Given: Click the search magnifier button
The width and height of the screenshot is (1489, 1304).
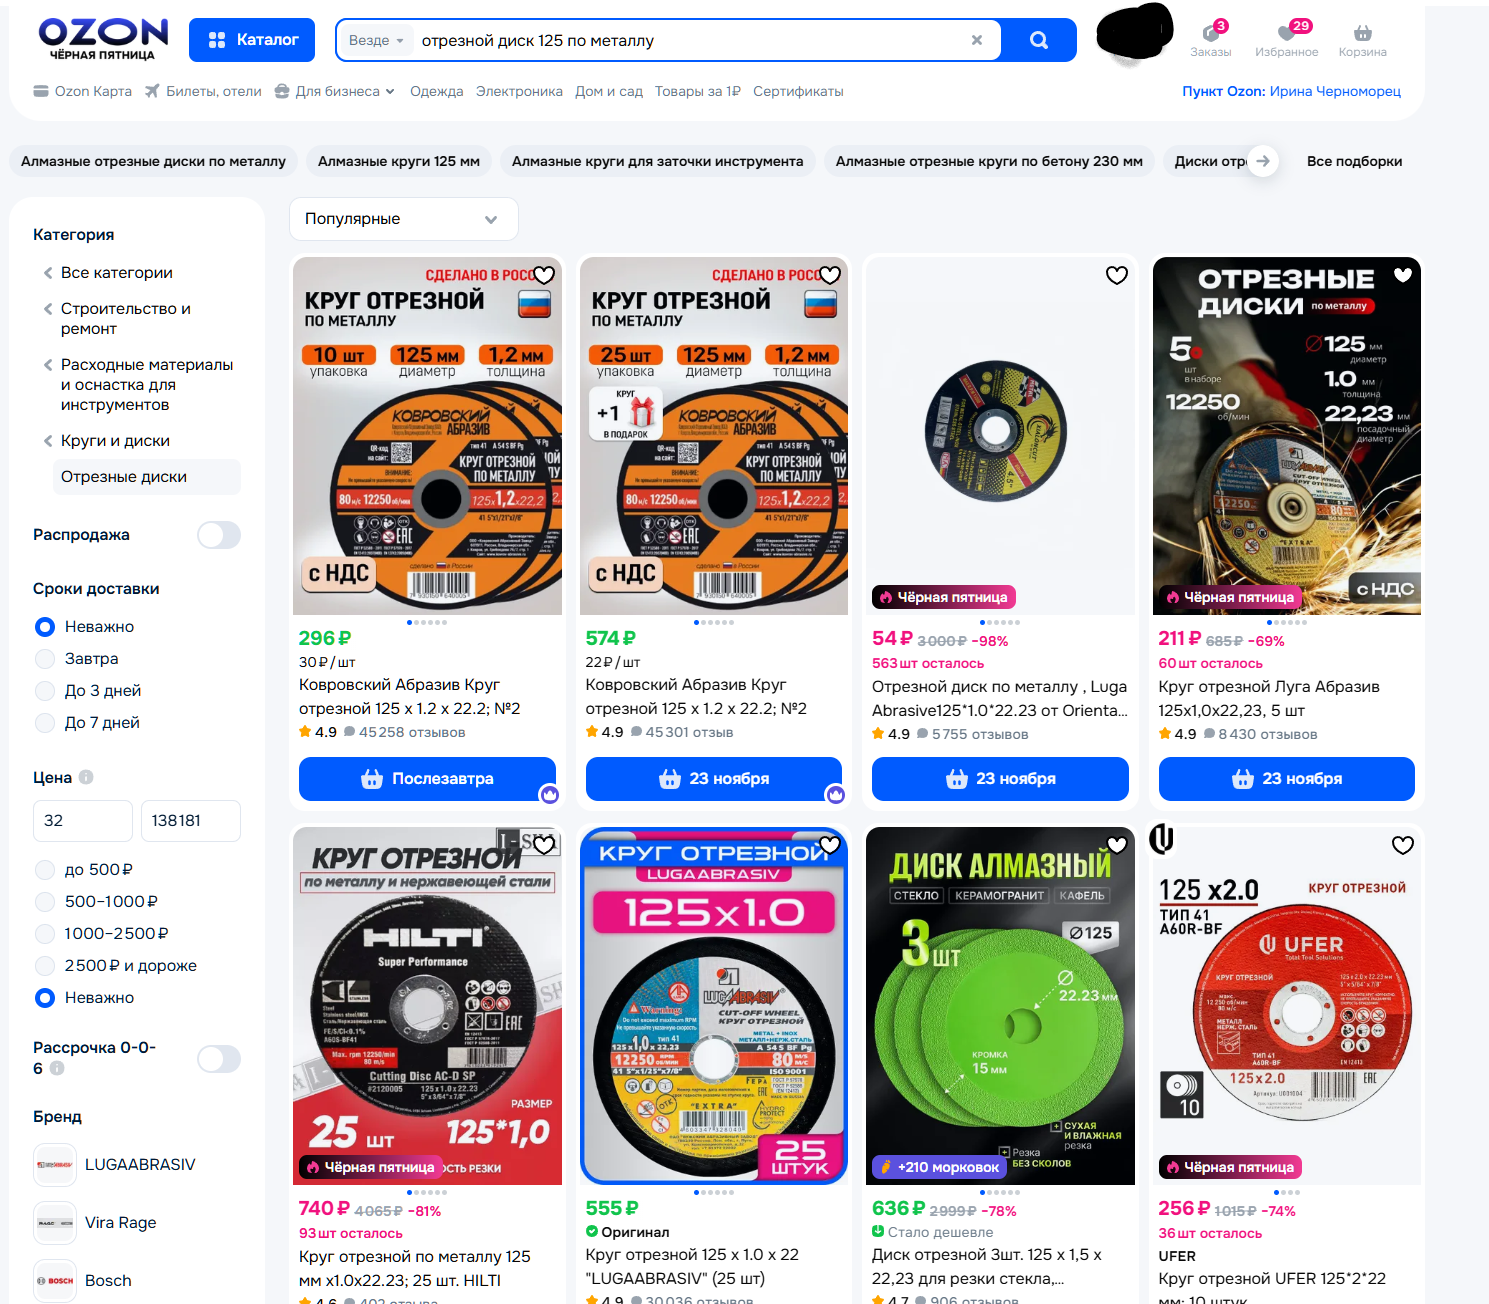Looking at the screenshot, I should [1038, 40].
